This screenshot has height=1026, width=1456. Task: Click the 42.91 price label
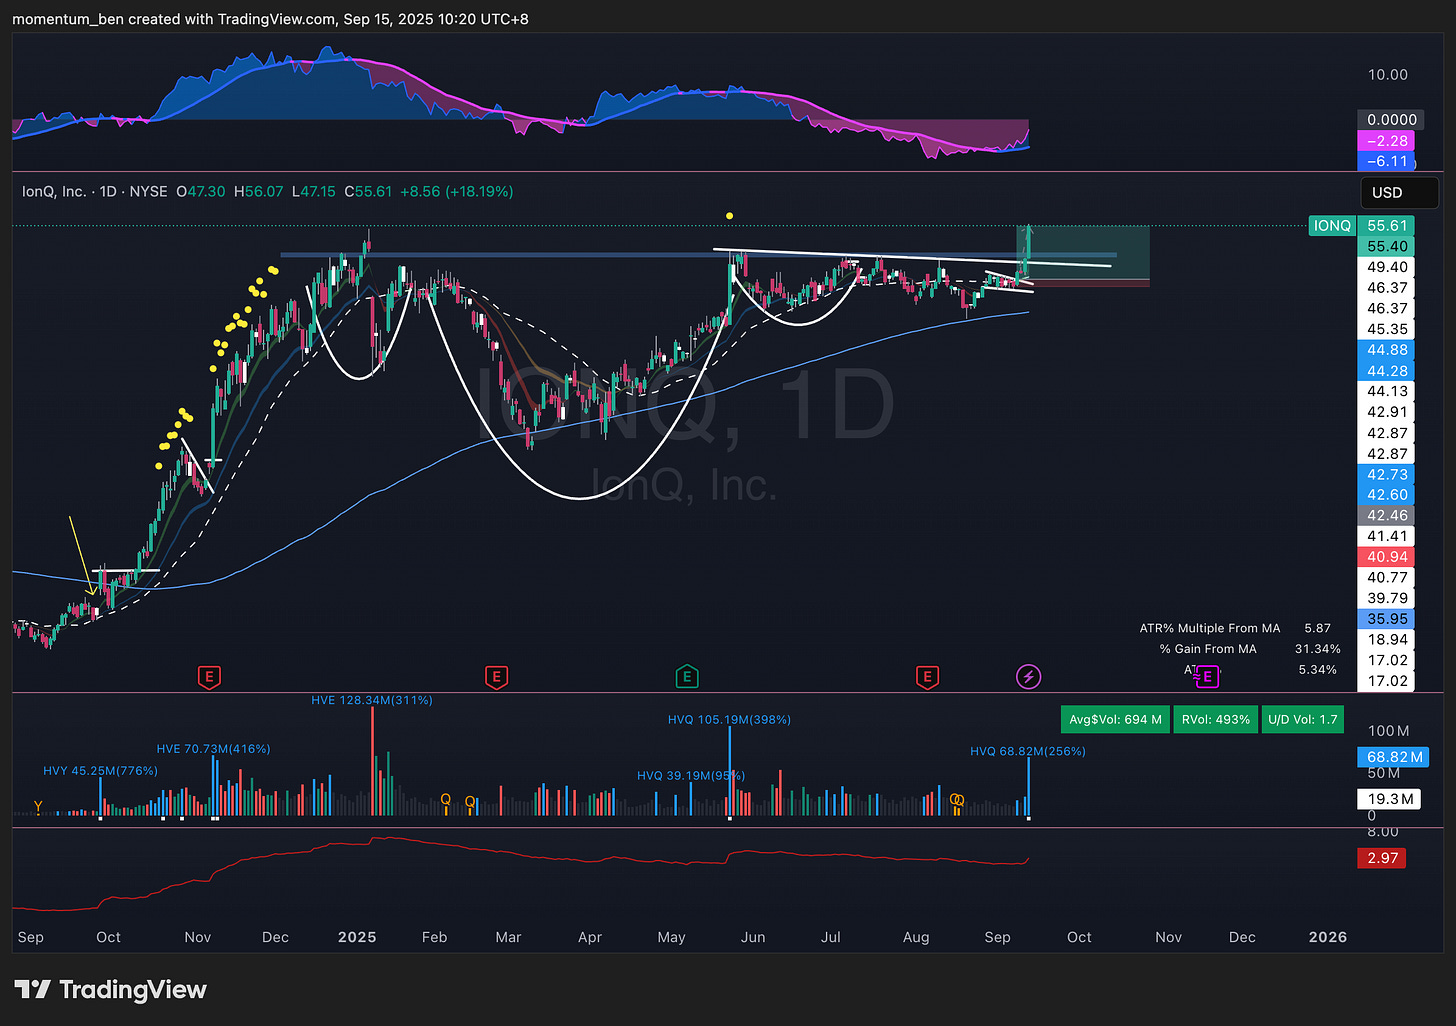(x=1387, y=412)
